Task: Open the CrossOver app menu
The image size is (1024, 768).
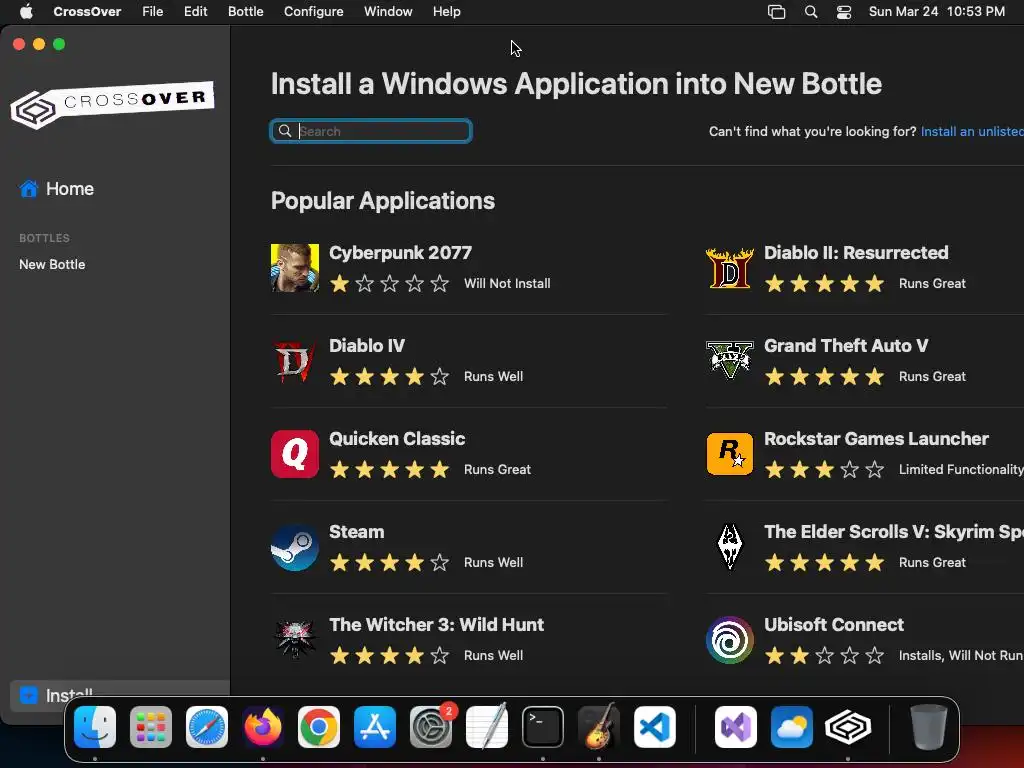Action: (87, 11)
